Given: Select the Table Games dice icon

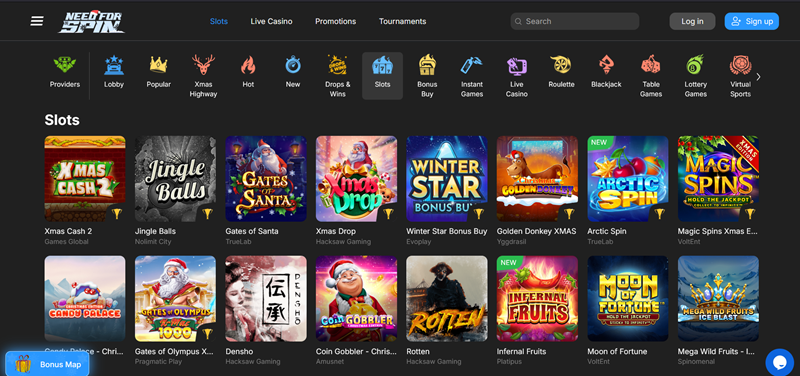Looking at the screenshot, I should click(x=651, y=65).
